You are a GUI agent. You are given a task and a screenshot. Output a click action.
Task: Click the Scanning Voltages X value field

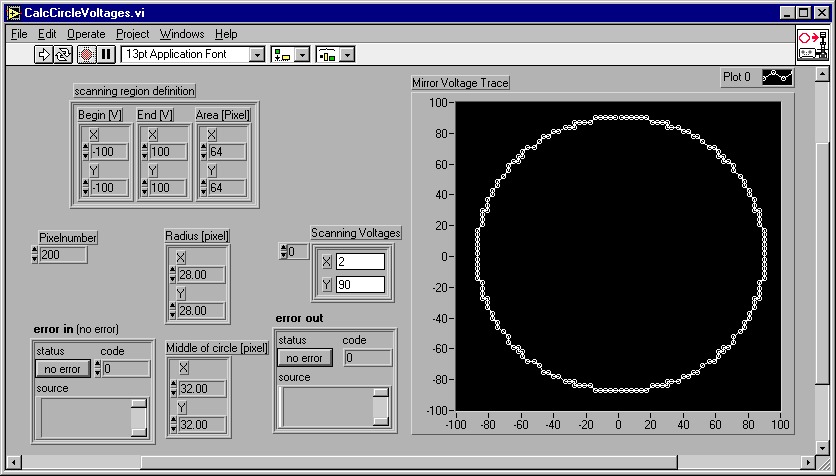coord(360,262)
